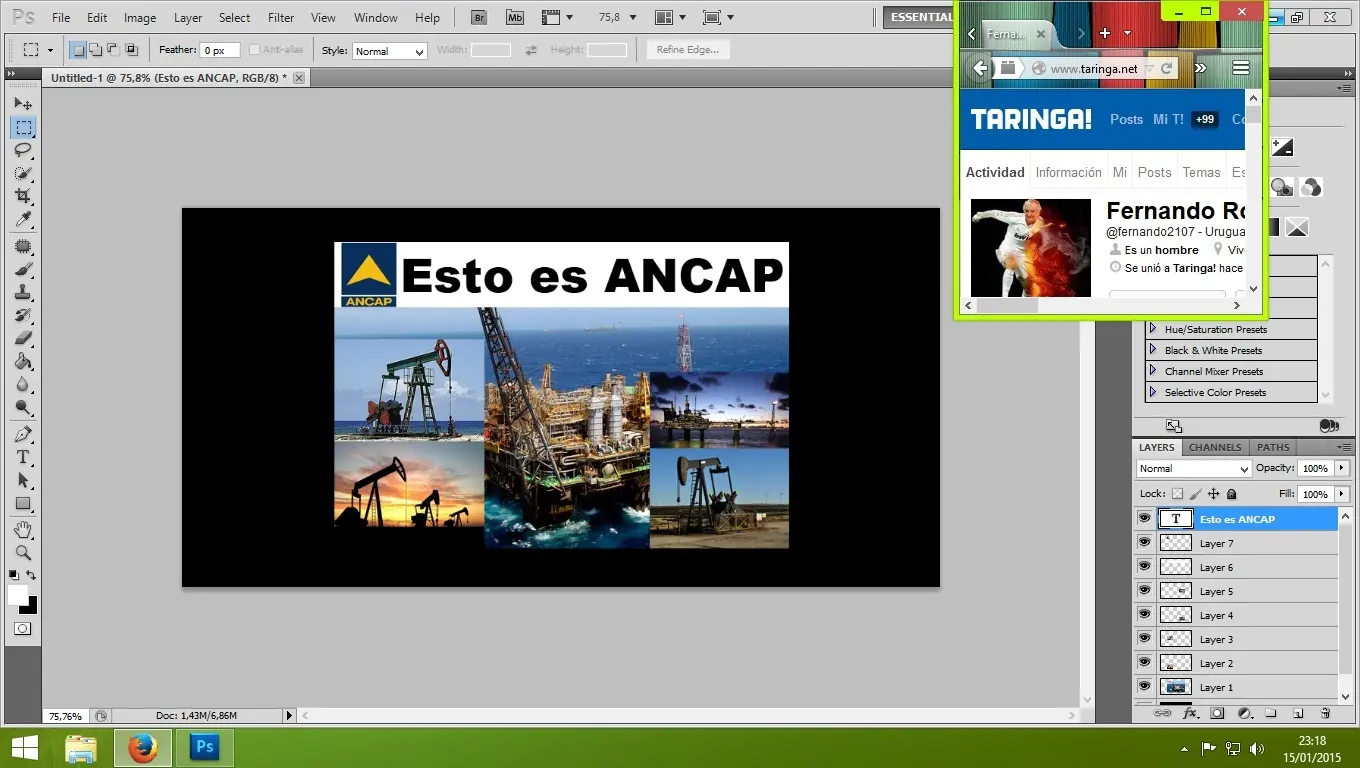Screen dimensions: 1360x768
Task: Toggle visibility of Layer 2
Action: click(x=1145, y=662)
